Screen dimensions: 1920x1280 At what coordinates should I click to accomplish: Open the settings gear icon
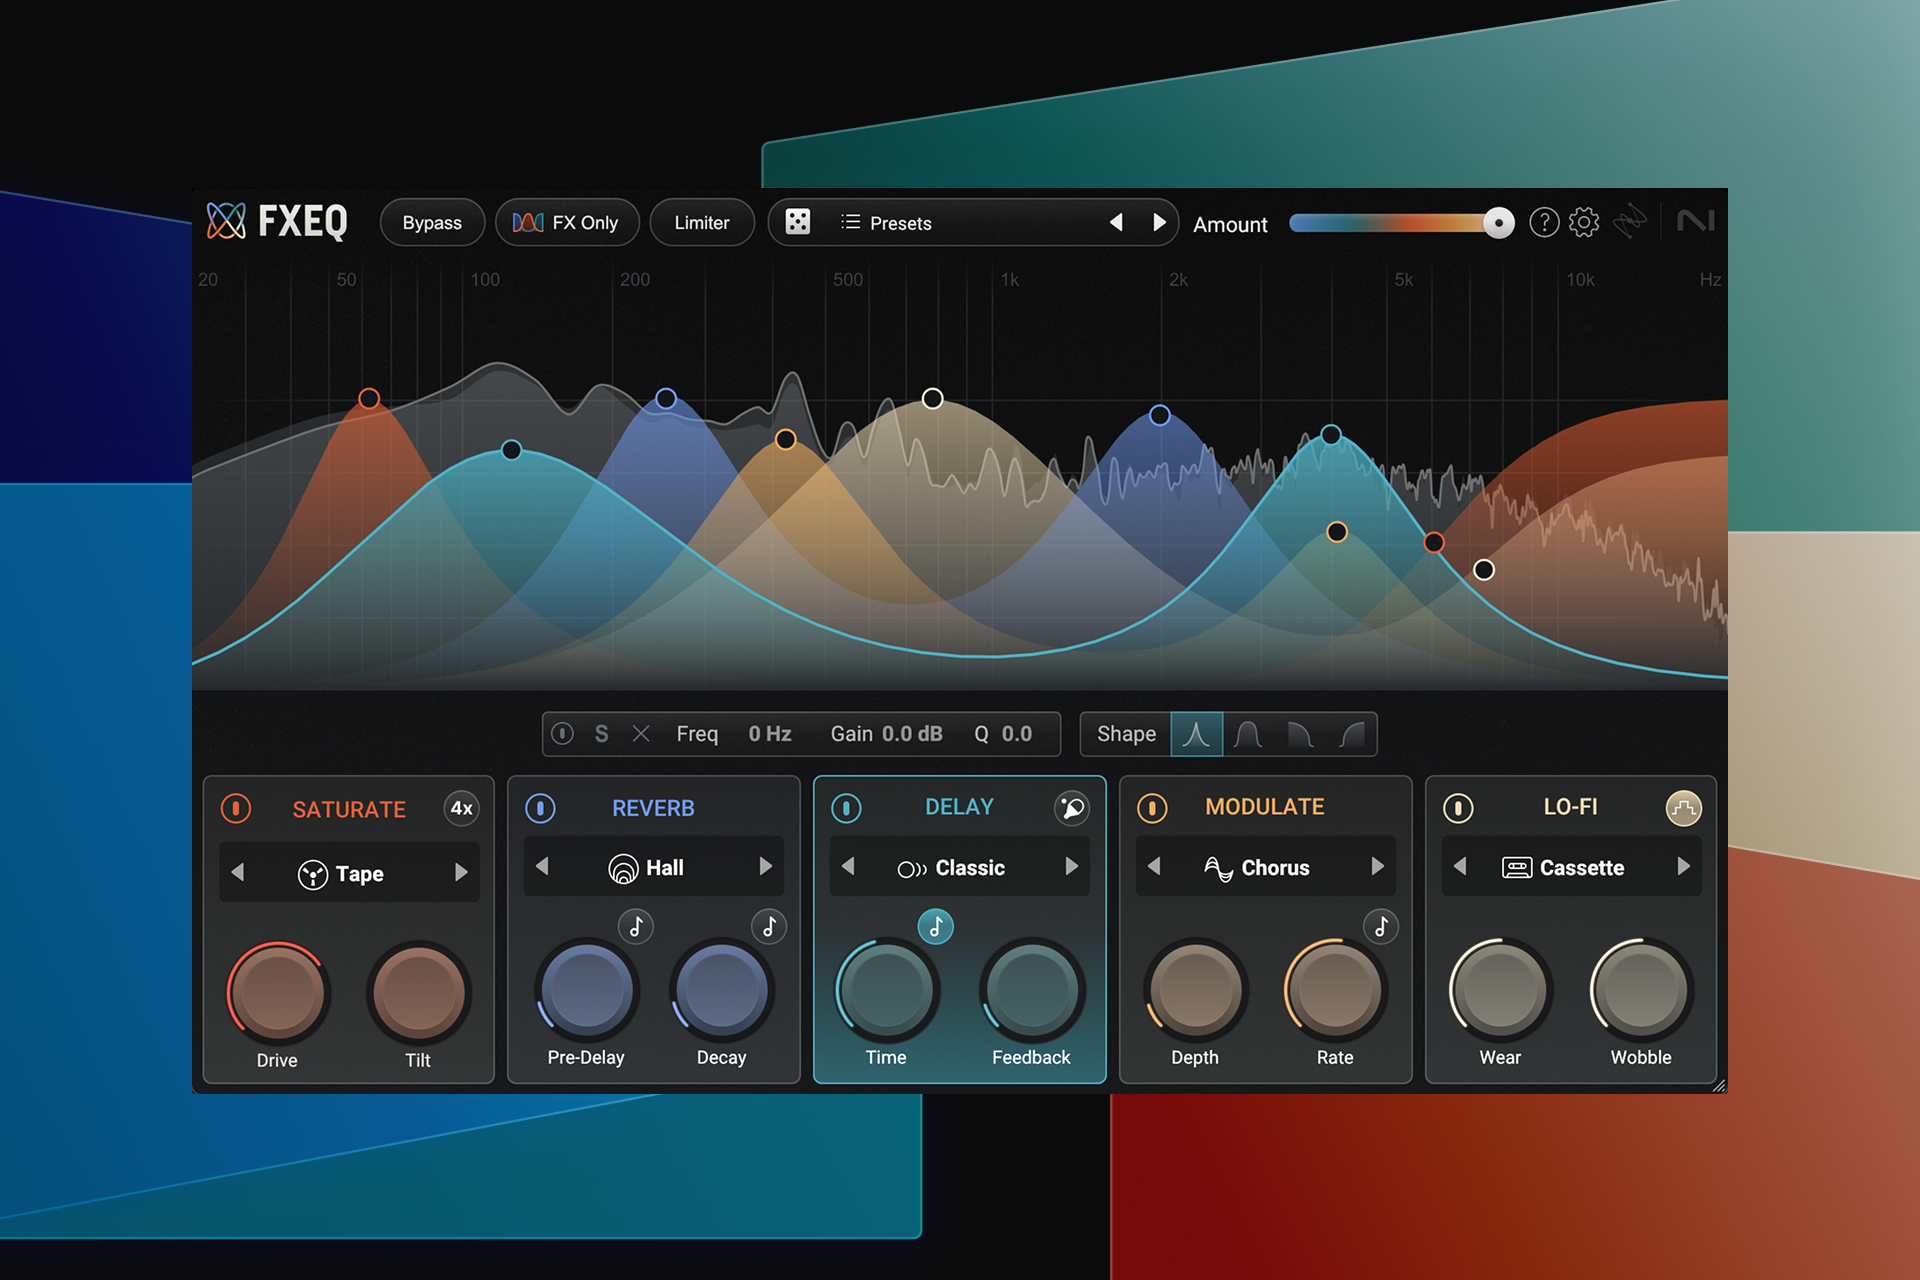click(x=1584, y=222)
